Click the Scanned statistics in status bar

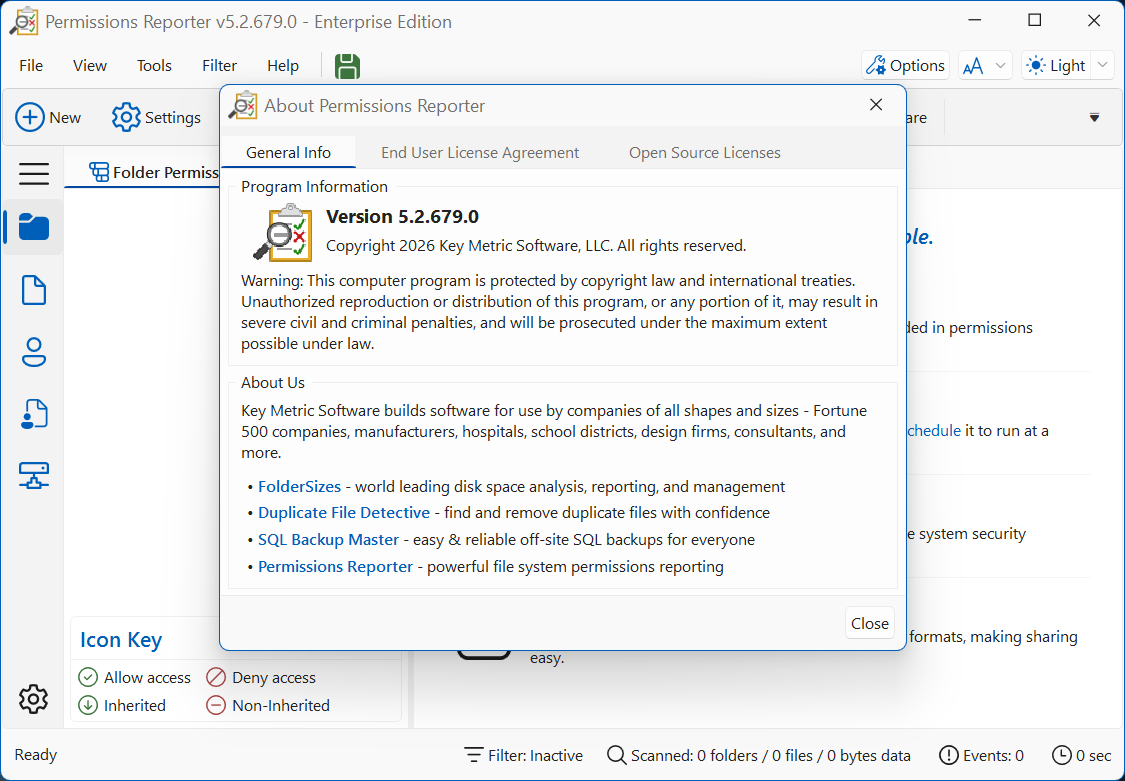tap(758, 755)
